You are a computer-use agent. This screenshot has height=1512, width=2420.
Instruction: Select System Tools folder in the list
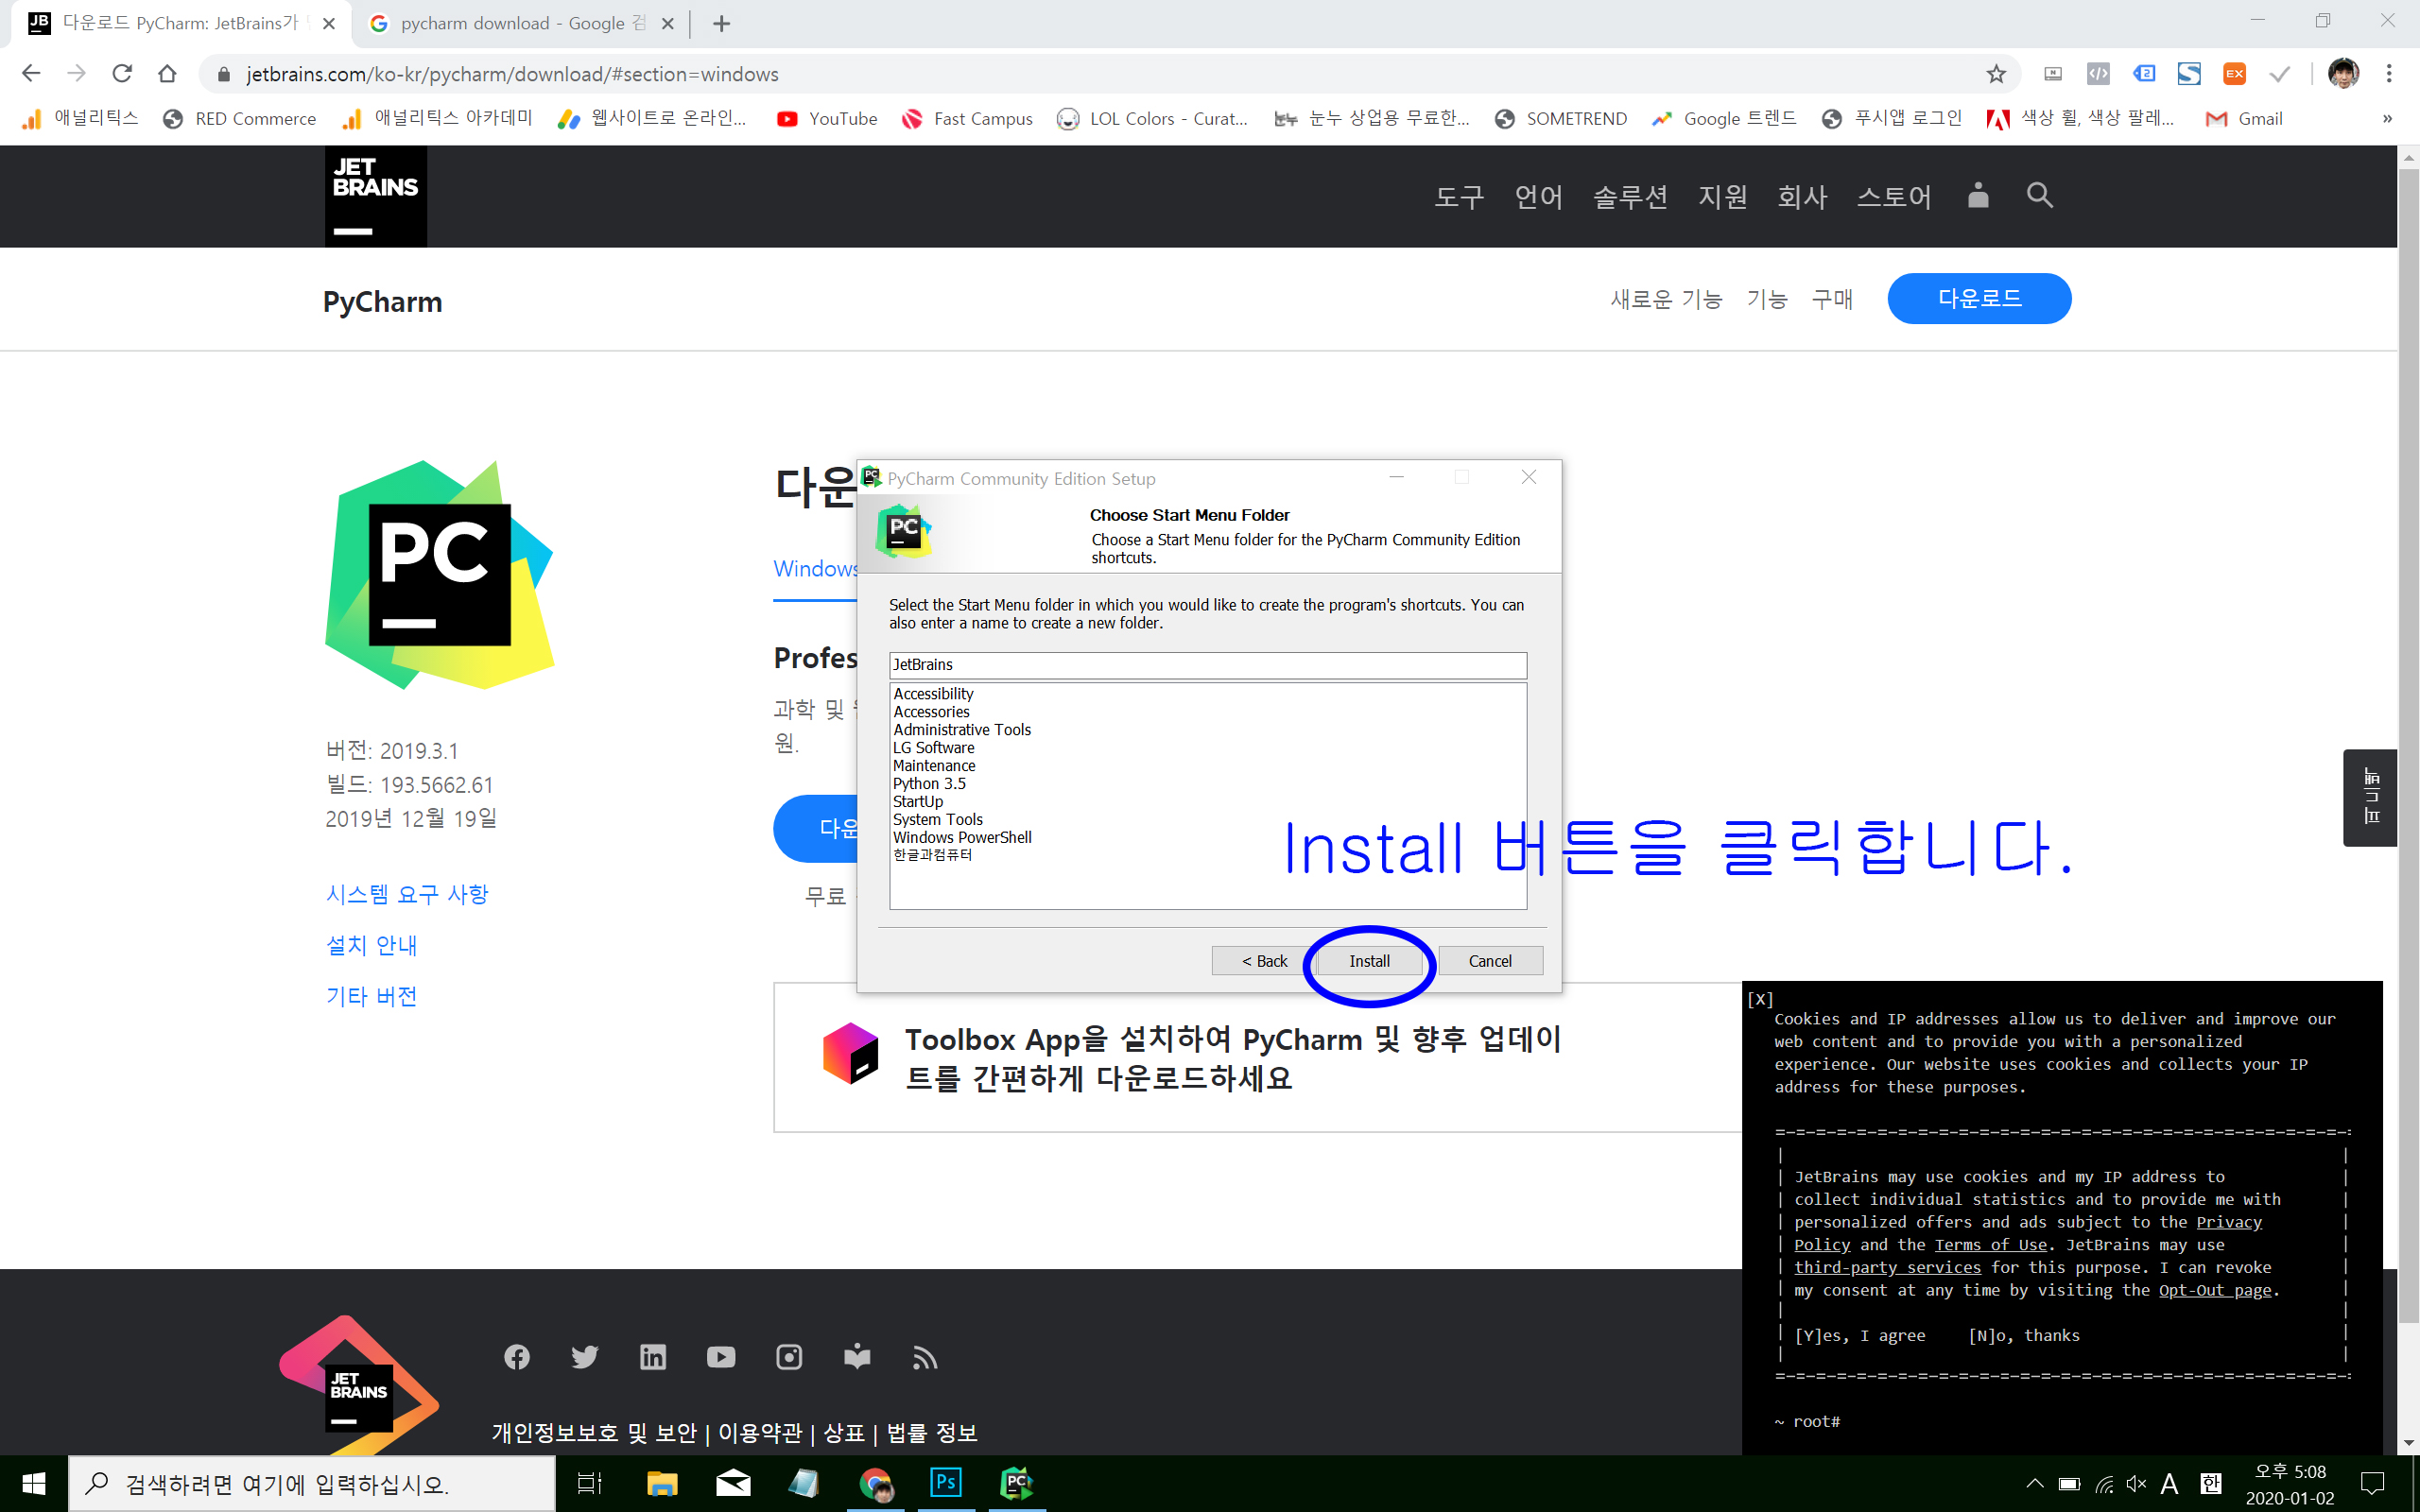pyautogui.click(x=938, y=820)
